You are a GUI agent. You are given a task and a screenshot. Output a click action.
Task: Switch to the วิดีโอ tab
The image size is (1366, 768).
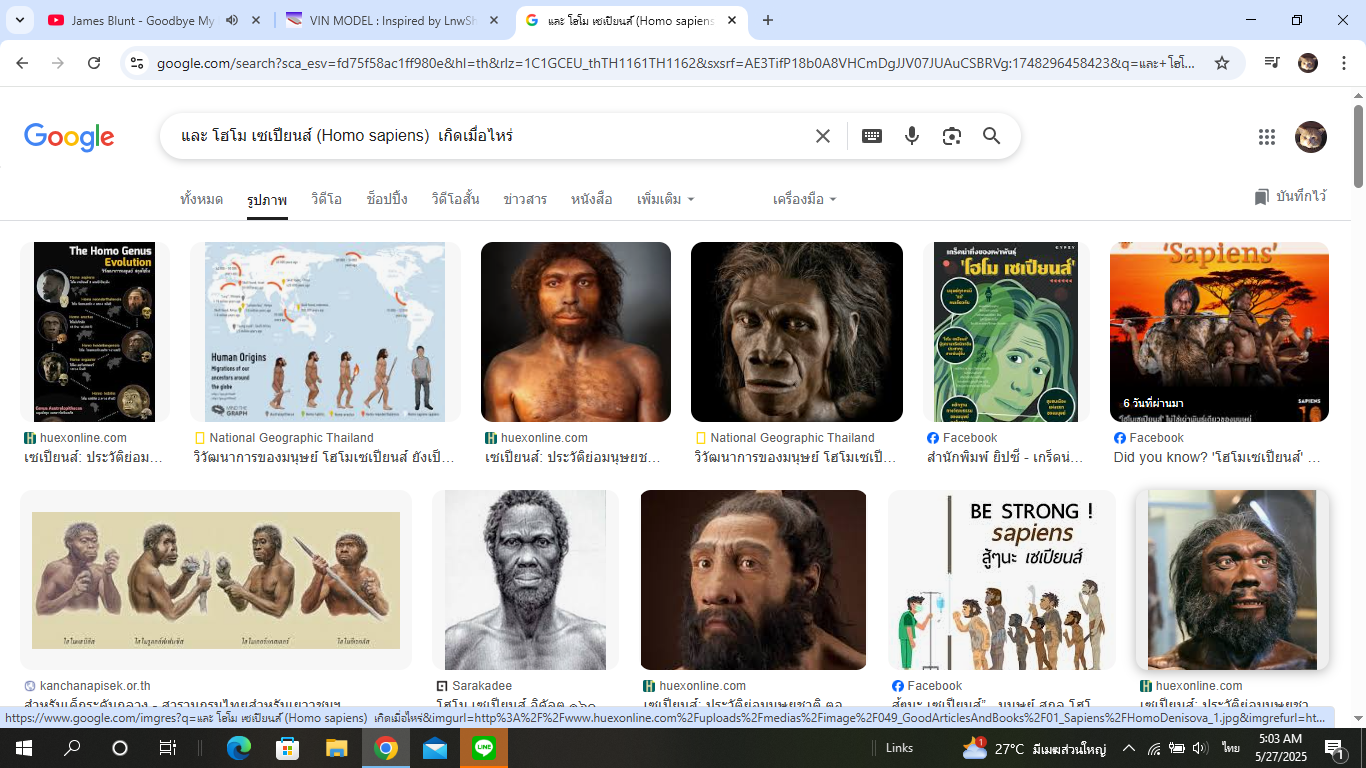click(326, 199)
